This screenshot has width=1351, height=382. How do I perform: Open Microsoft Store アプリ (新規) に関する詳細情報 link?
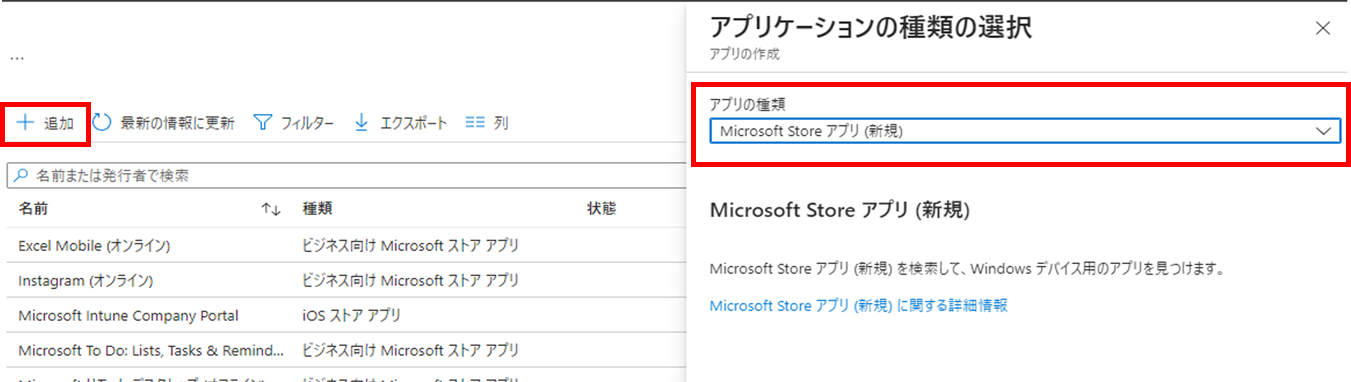858,306
